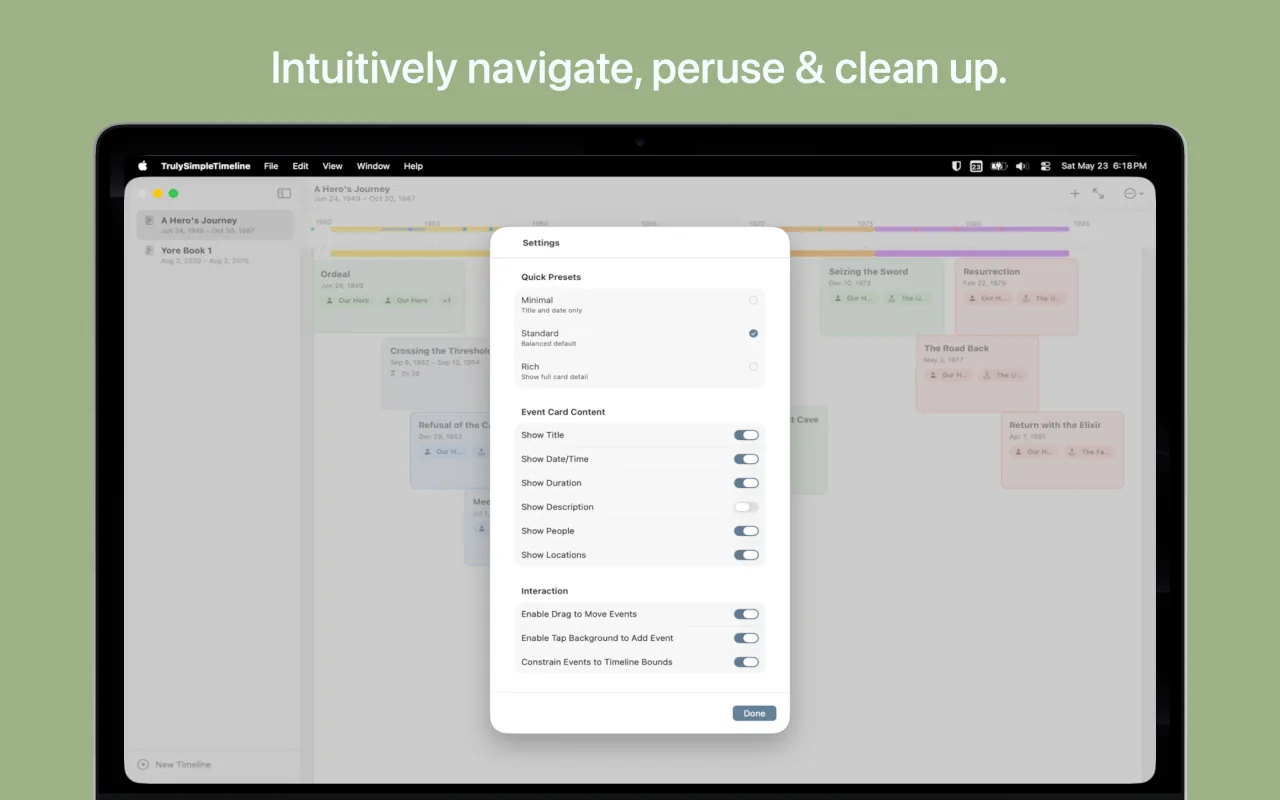Toggle Enable Tap Background to Add Event
1280x800 pixels.
point(746,638)
